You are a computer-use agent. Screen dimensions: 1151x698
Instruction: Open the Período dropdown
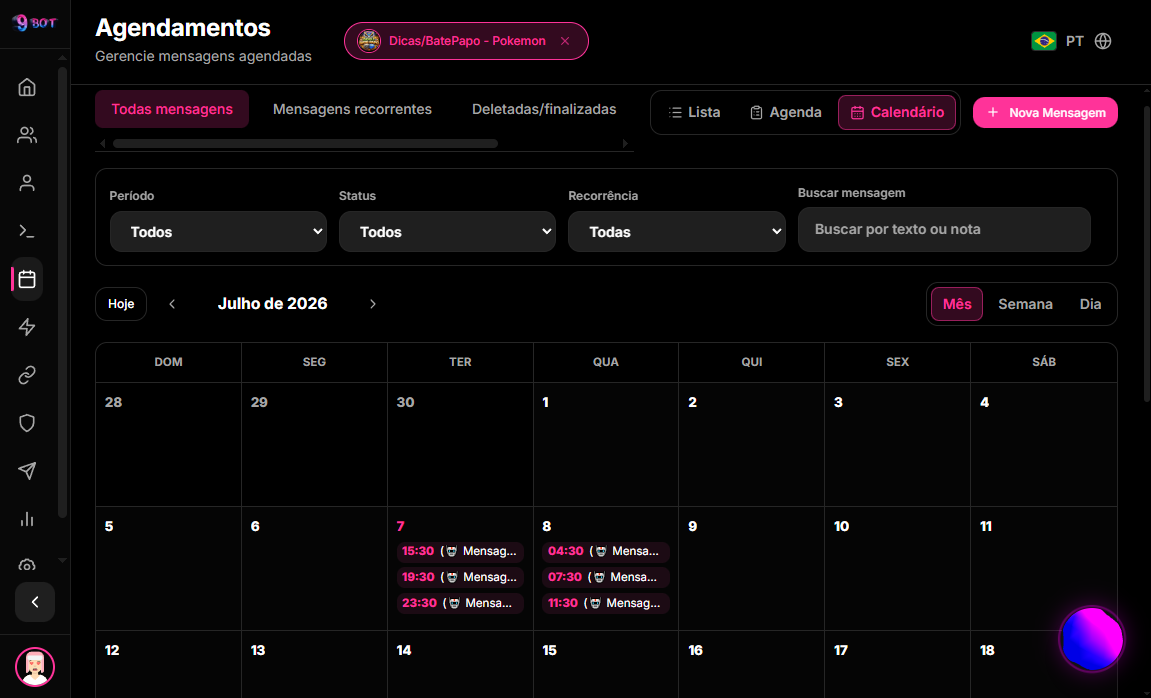click(x=218, y=232)
